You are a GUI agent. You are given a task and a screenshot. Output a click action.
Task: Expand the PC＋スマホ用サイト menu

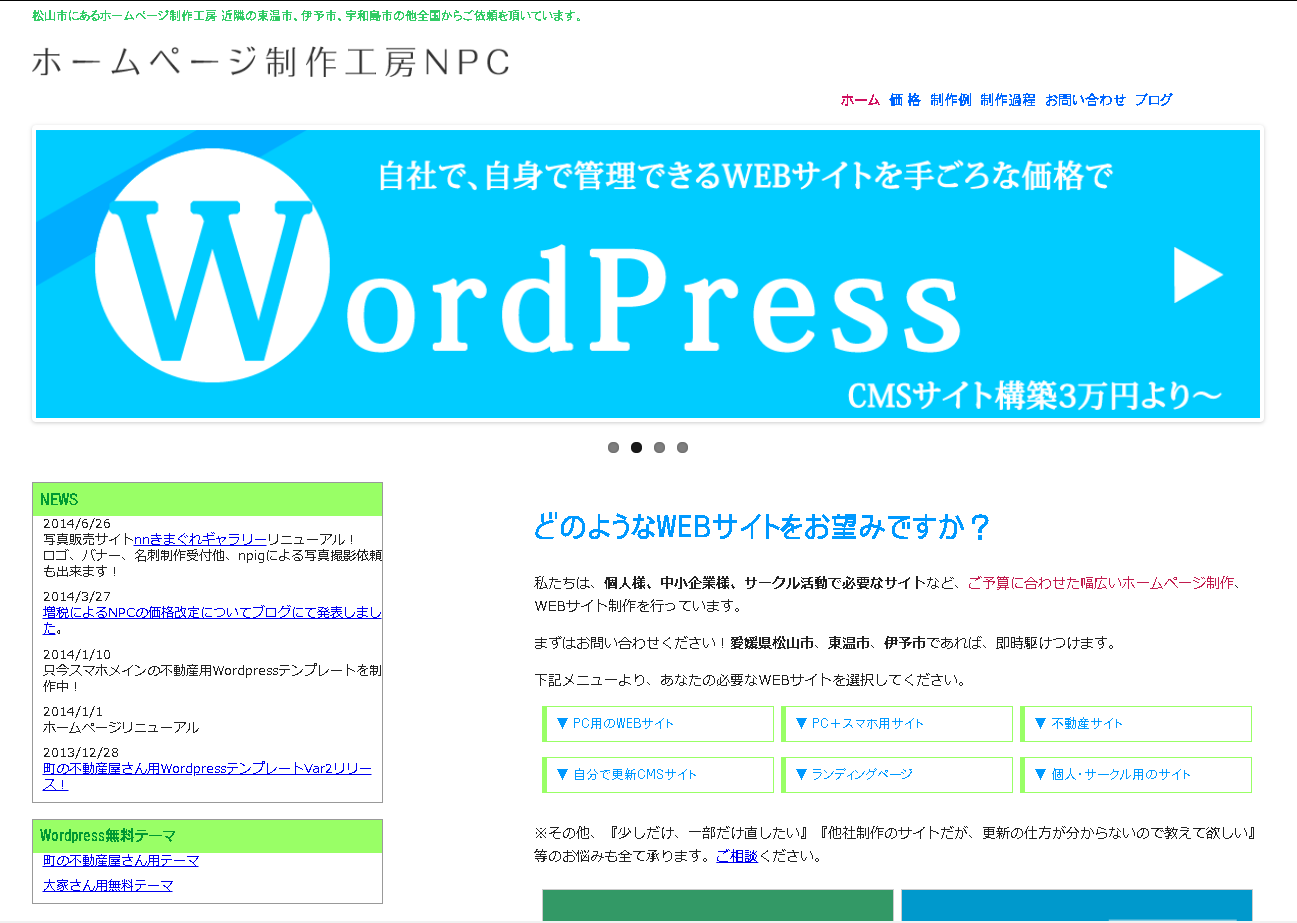897,723
